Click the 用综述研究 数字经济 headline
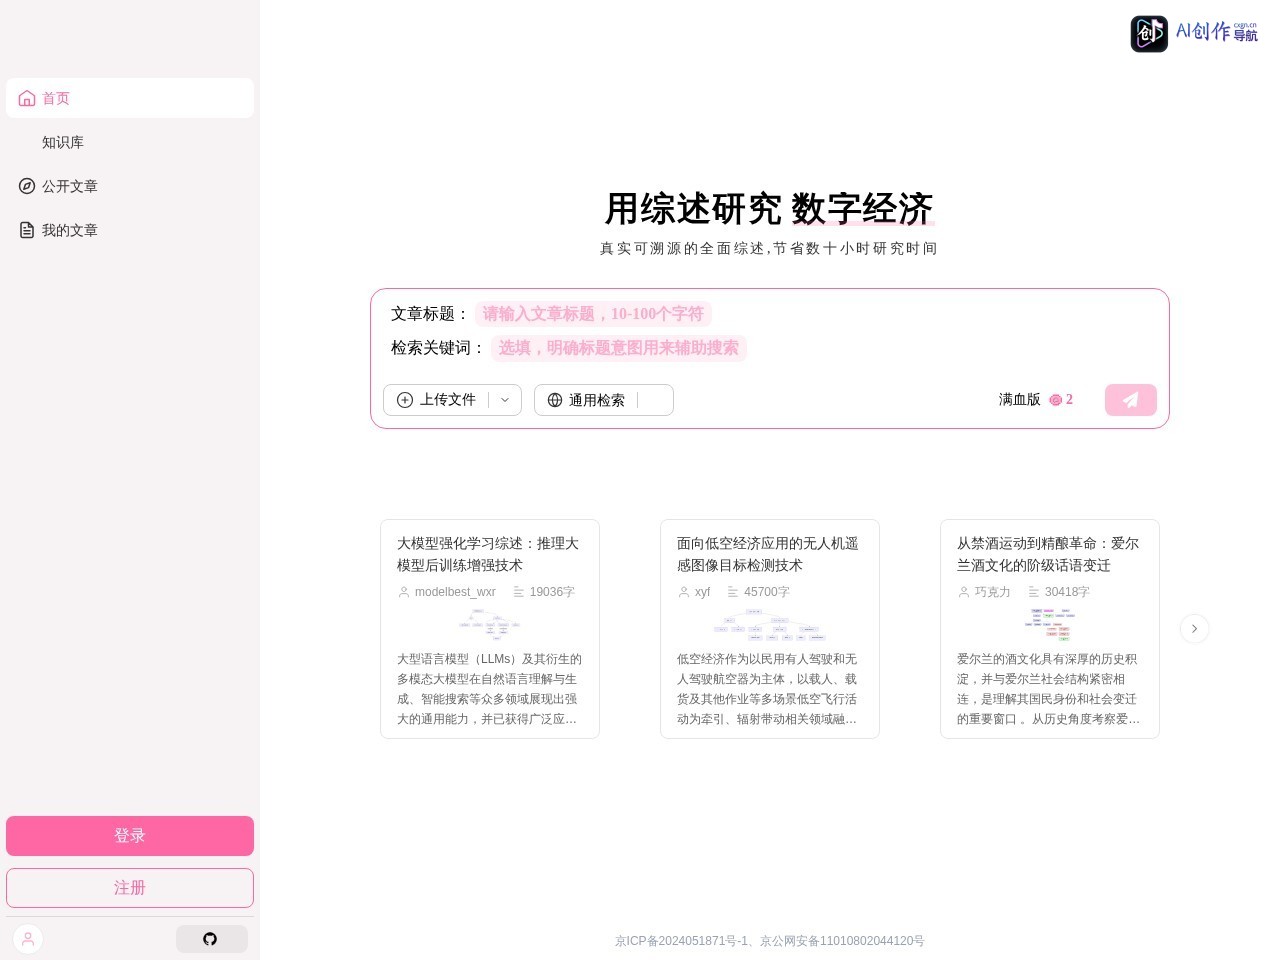 769,209
